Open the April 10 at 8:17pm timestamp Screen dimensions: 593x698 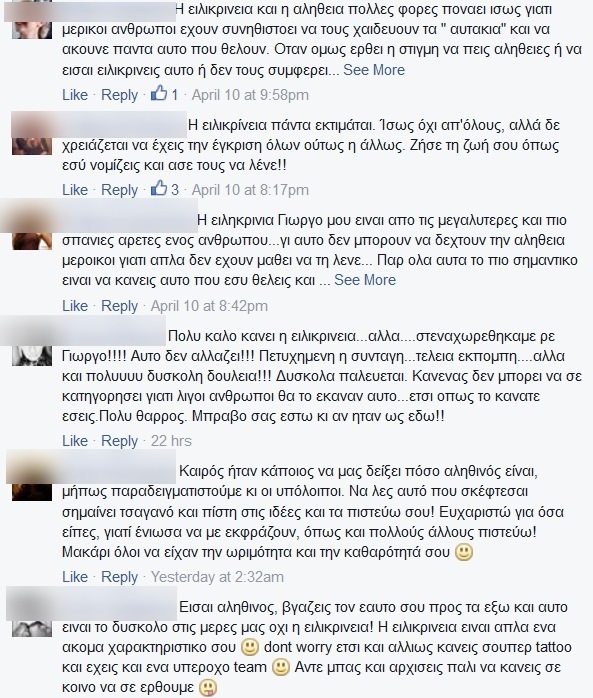tap(250, 190)
